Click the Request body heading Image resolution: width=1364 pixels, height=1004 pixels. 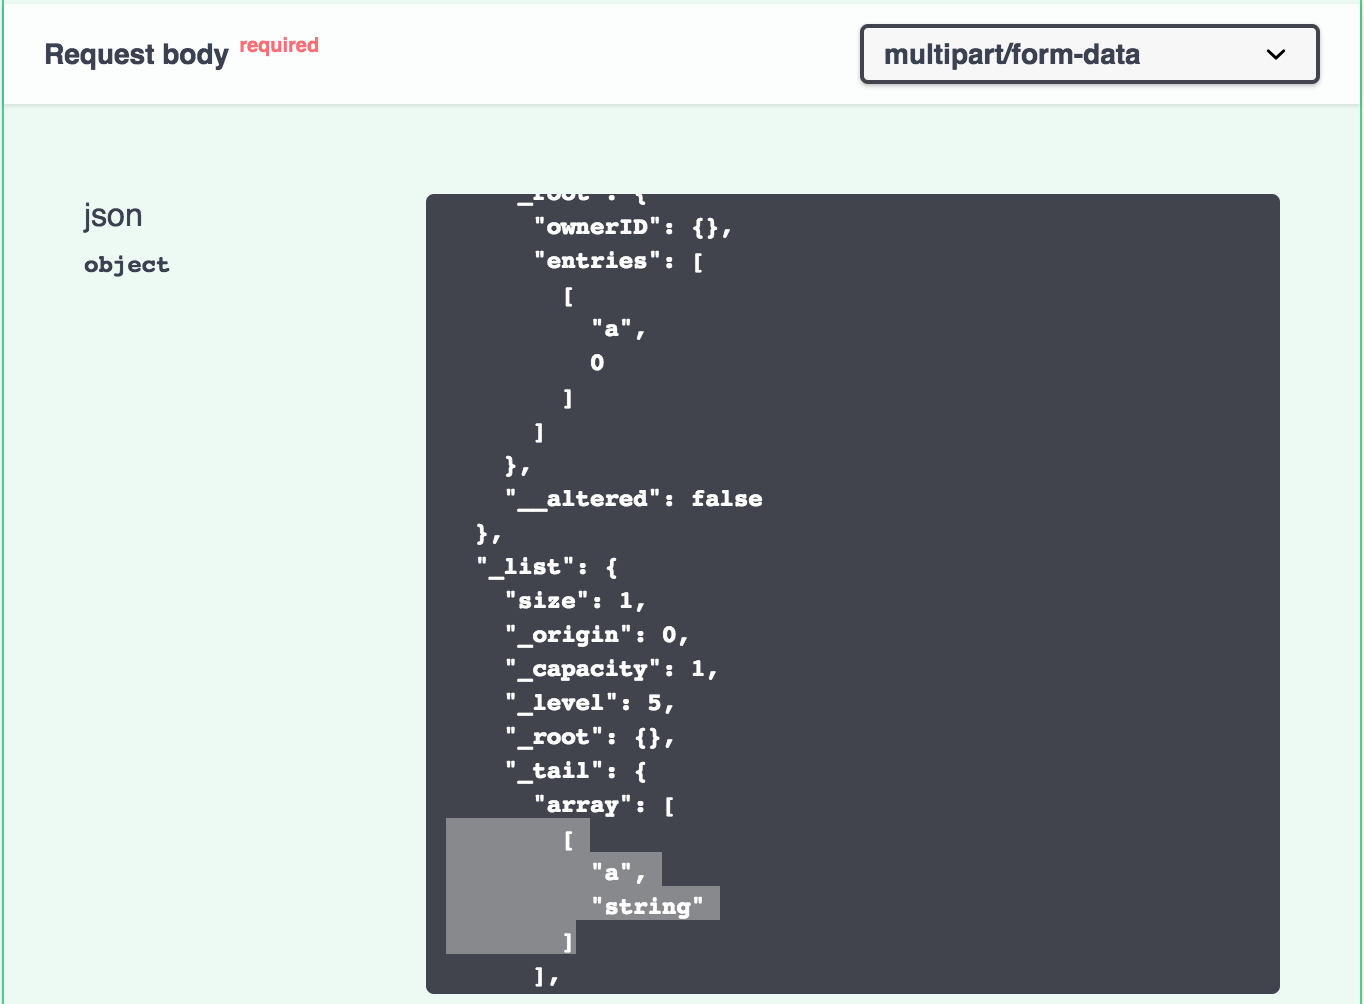(138, 55)
